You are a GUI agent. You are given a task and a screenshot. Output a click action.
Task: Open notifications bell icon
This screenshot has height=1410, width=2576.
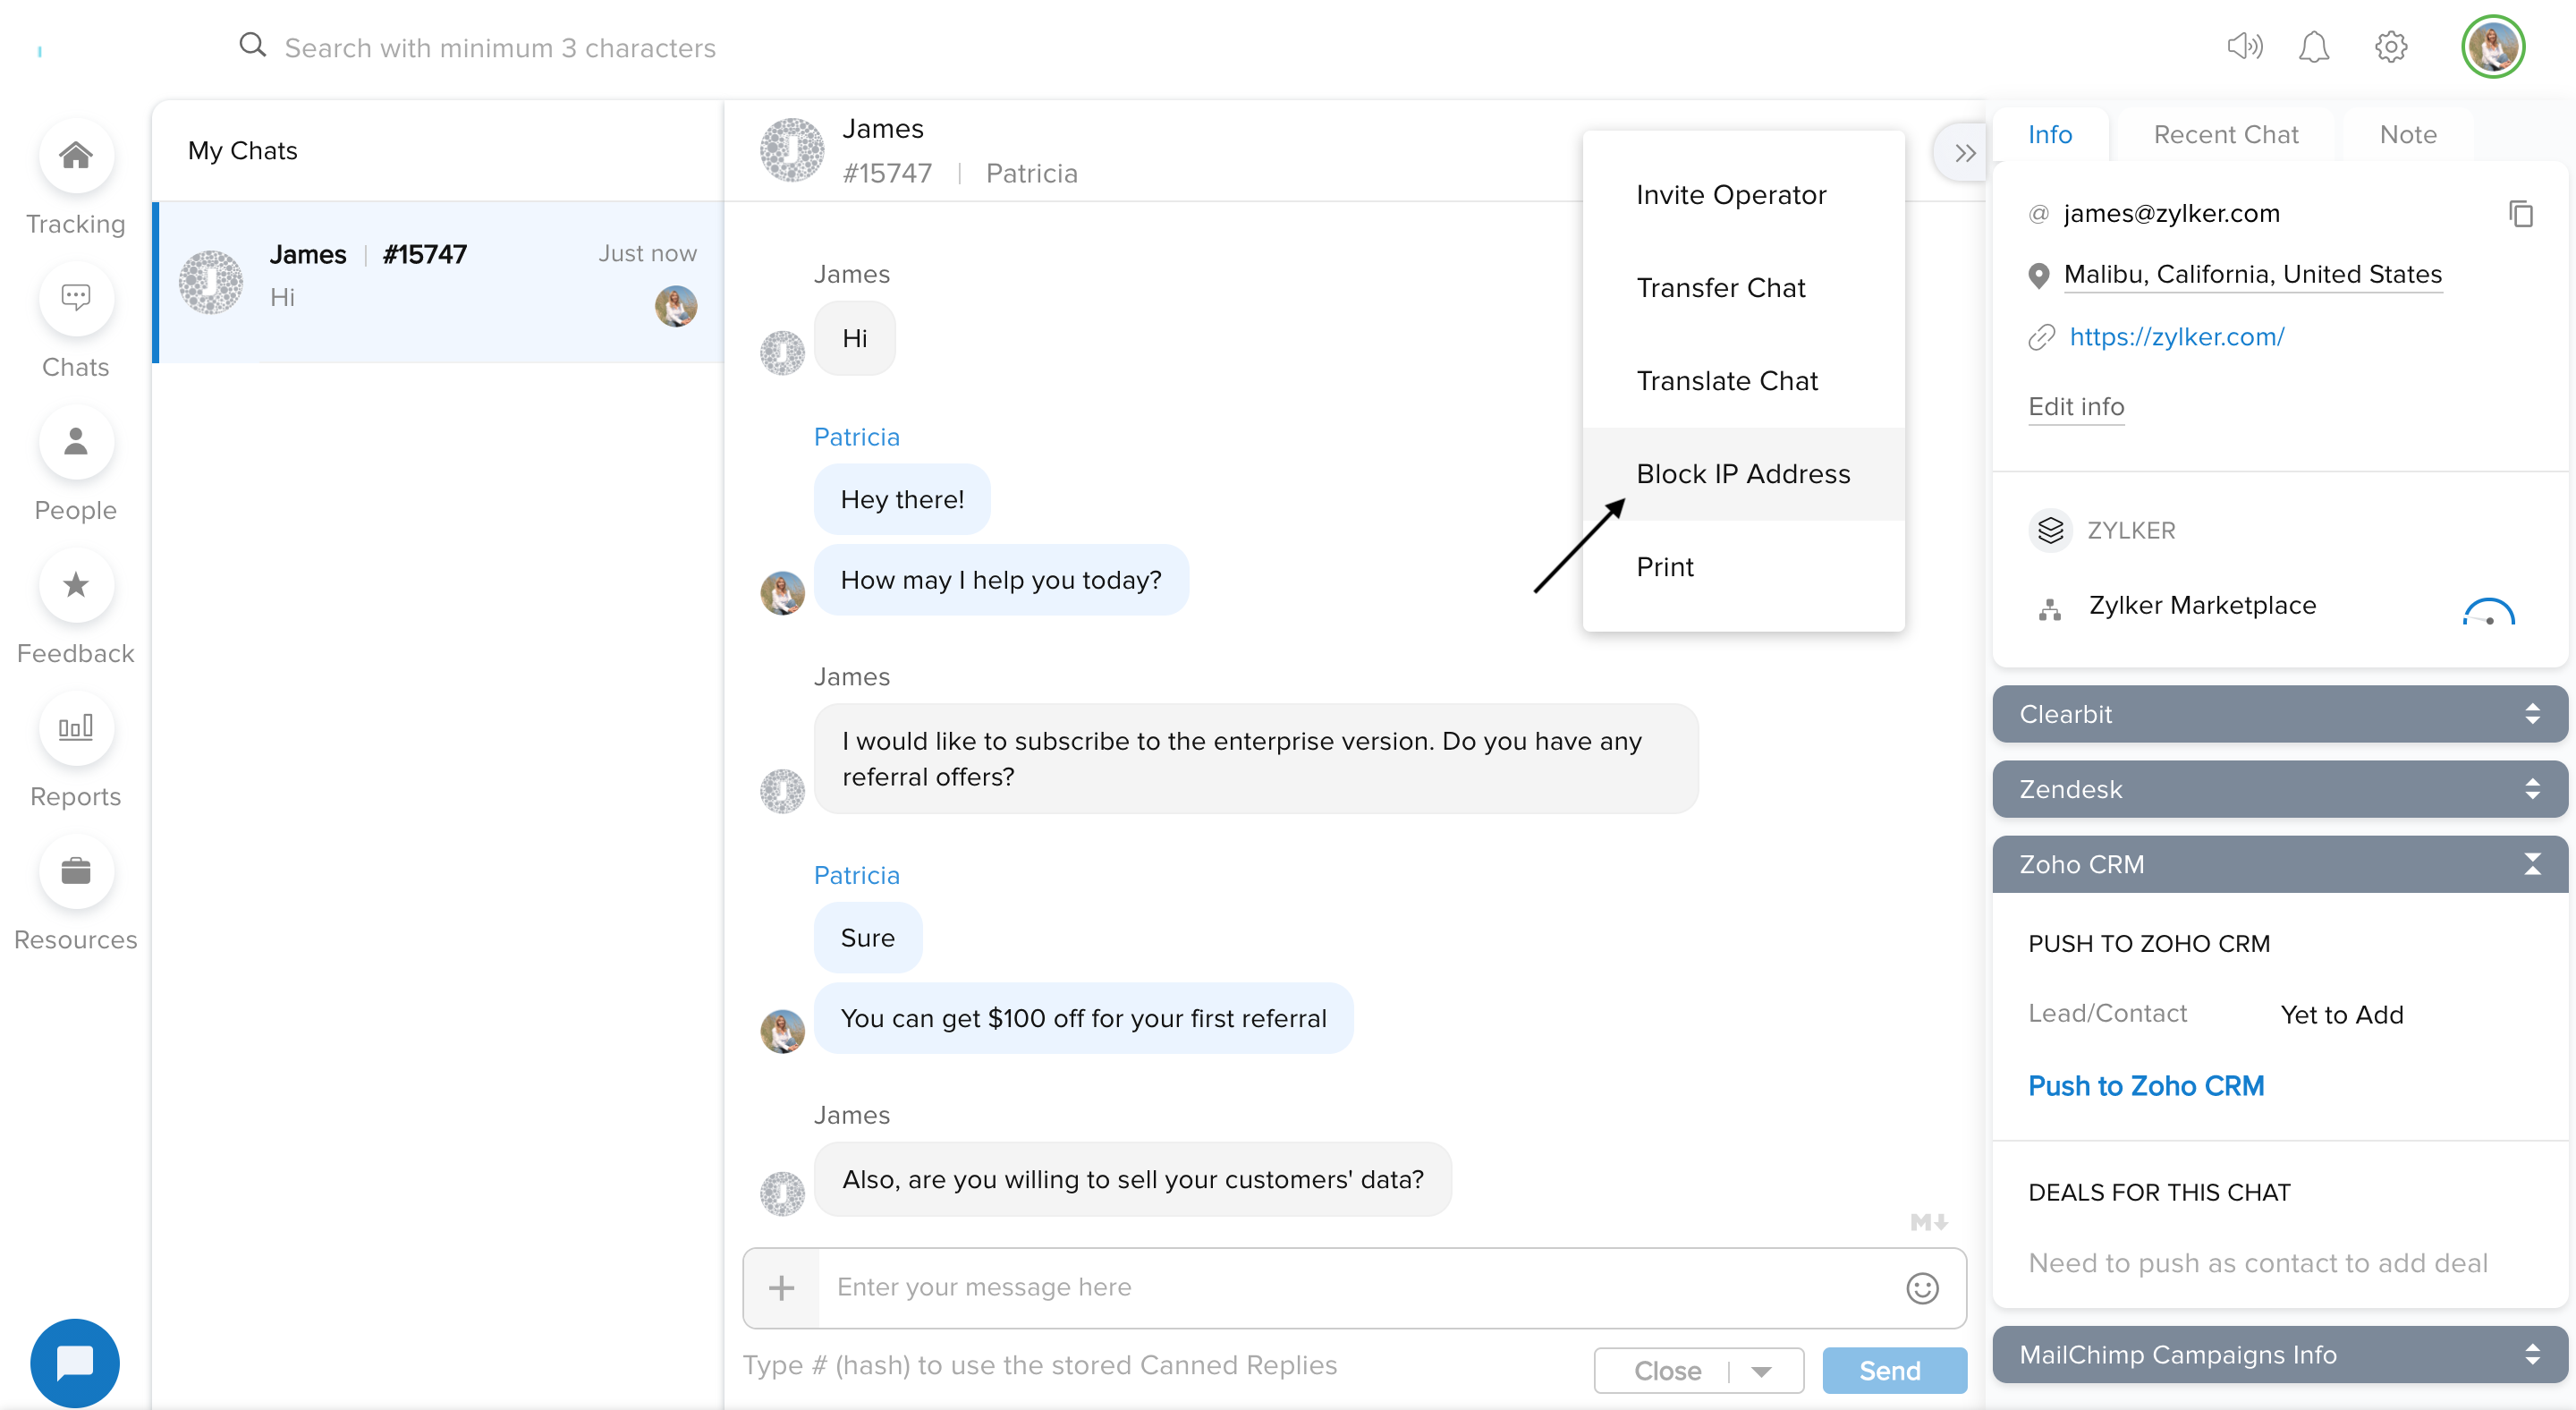[2313, 46]
